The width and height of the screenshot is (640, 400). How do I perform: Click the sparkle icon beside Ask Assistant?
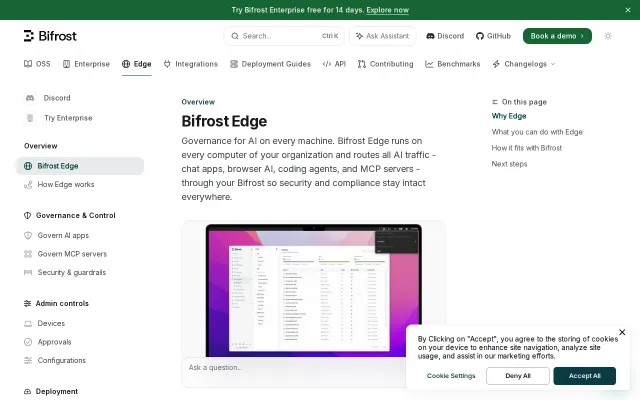359,36
